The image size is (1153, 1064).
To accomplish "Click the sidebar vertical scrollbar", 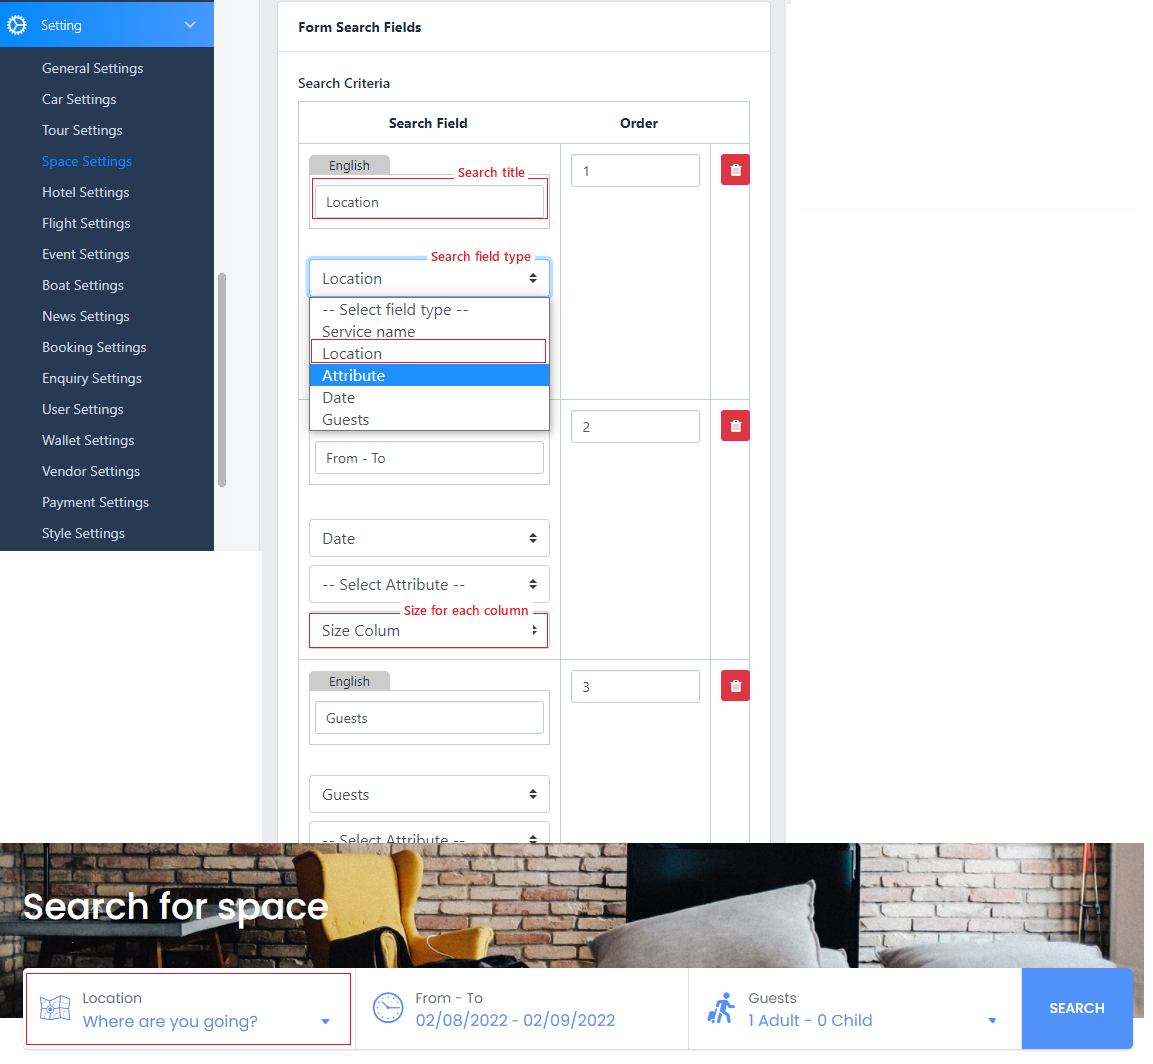I will [222, 380].
